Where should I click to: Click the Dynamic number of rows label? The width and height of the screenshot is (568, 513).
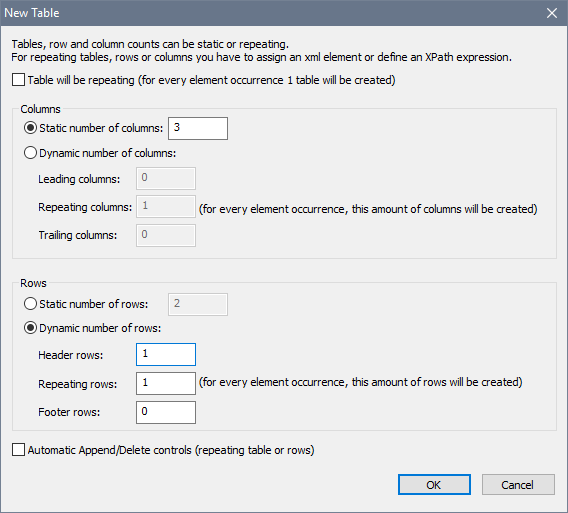[x=100, y=328]
